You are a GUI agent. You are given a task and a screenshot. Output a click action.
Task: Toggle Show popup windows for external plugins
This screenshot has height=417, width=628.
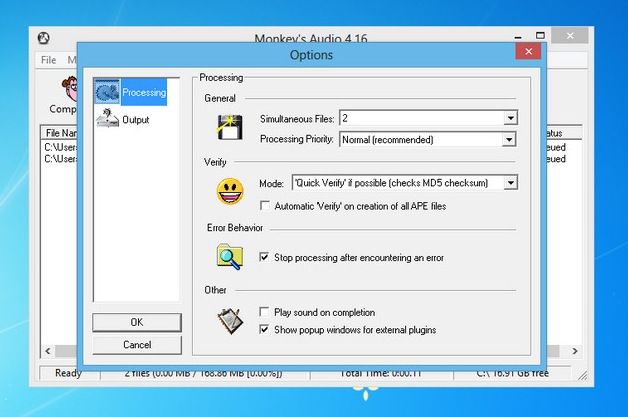(x=264, y=329)
